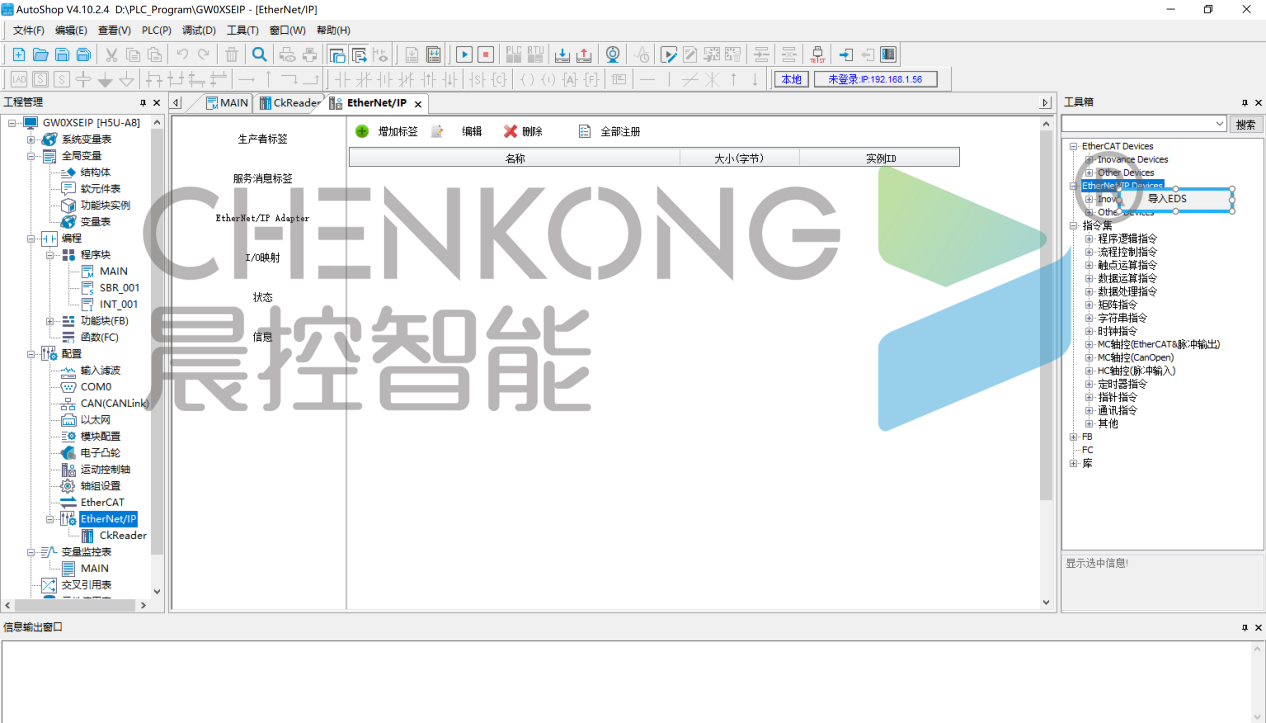The image size is (1266, 723).
Task: Open the toolbox search dropdown
Action: point(1219,124)
